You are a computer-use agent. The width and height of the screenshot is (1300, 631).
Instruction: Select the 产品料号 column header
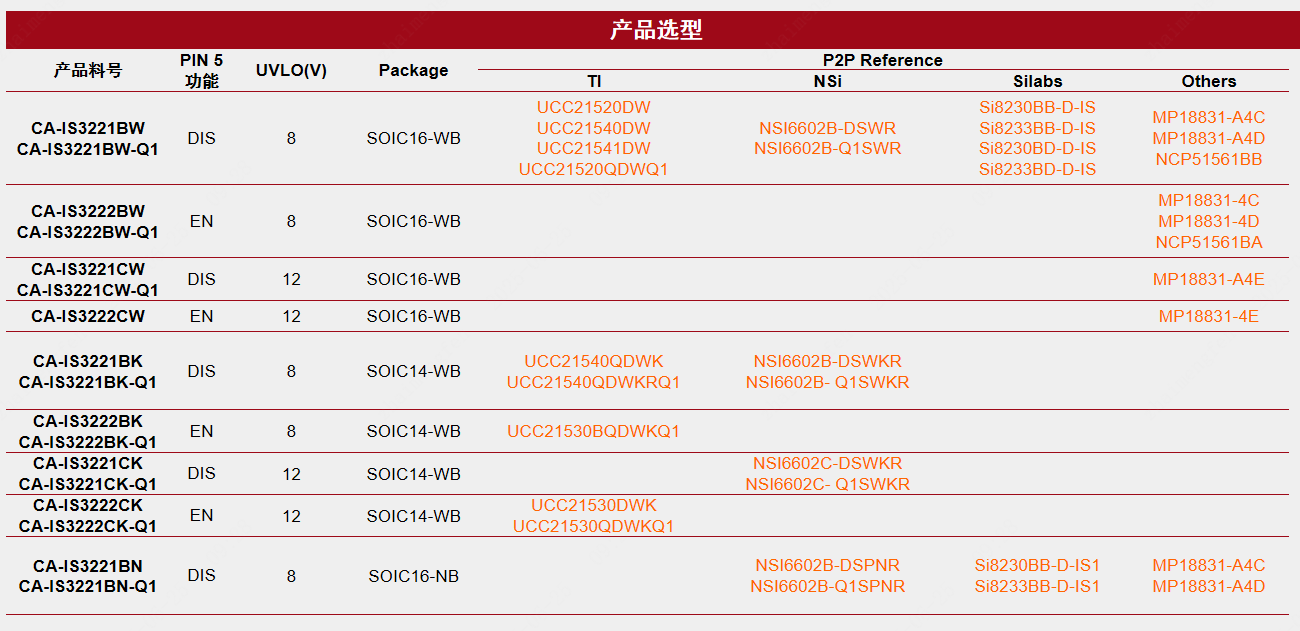(x=88, y=70)
